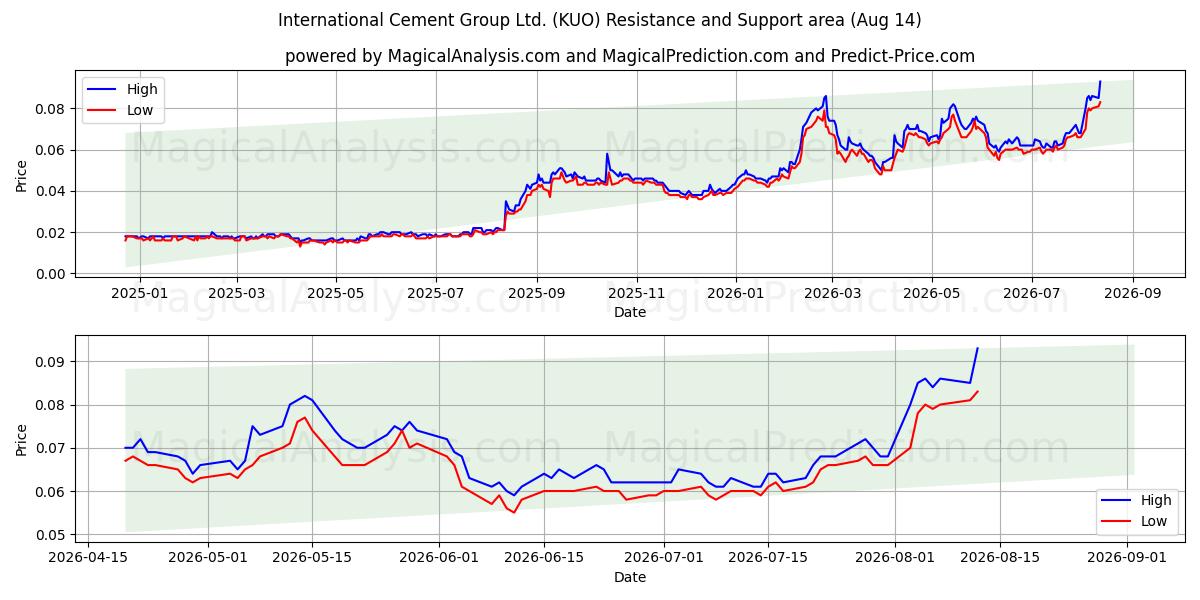Click the 2026-03 tick label on top chart
This screenshot has width=1200, height=600.
[832, 293]
